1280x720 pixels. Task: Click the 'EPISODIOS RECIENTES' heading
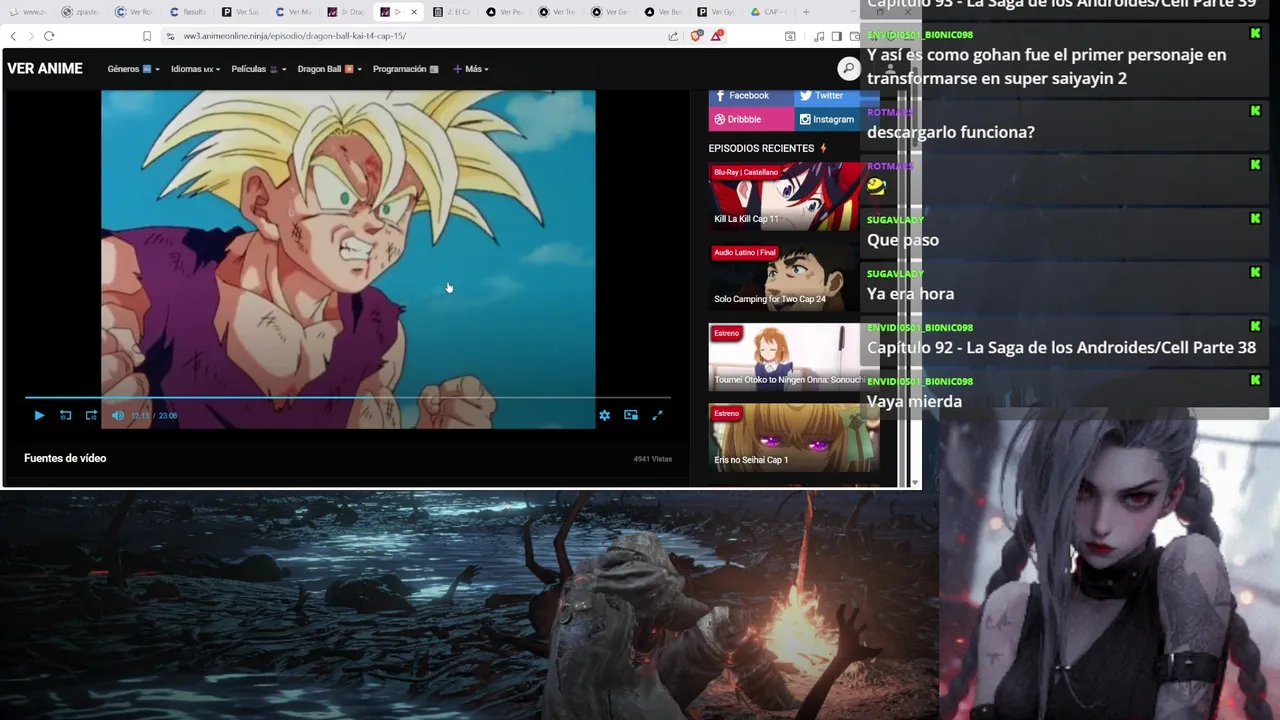[761, 148]
